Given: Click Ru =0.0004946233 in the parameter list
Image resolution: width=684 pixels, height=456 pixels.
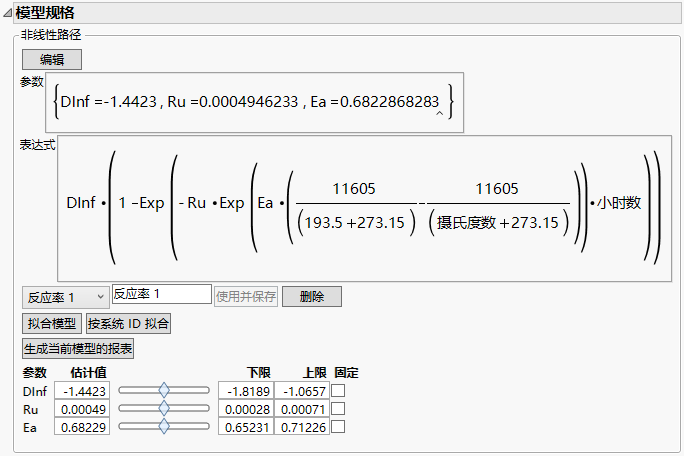Looking at the screenshot, I should (233, 102).
